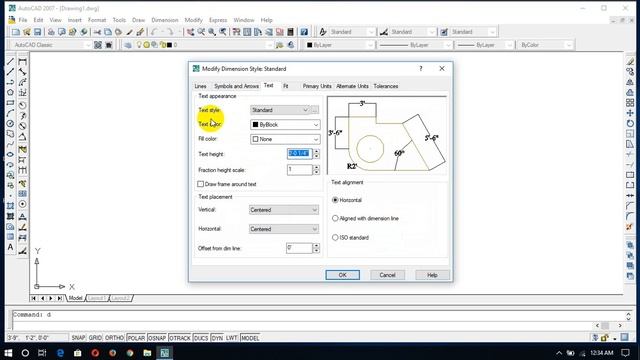This screenshot has height=360, width=640.
Task: Click the Text height input field
Action: click(x=300, y=154)
